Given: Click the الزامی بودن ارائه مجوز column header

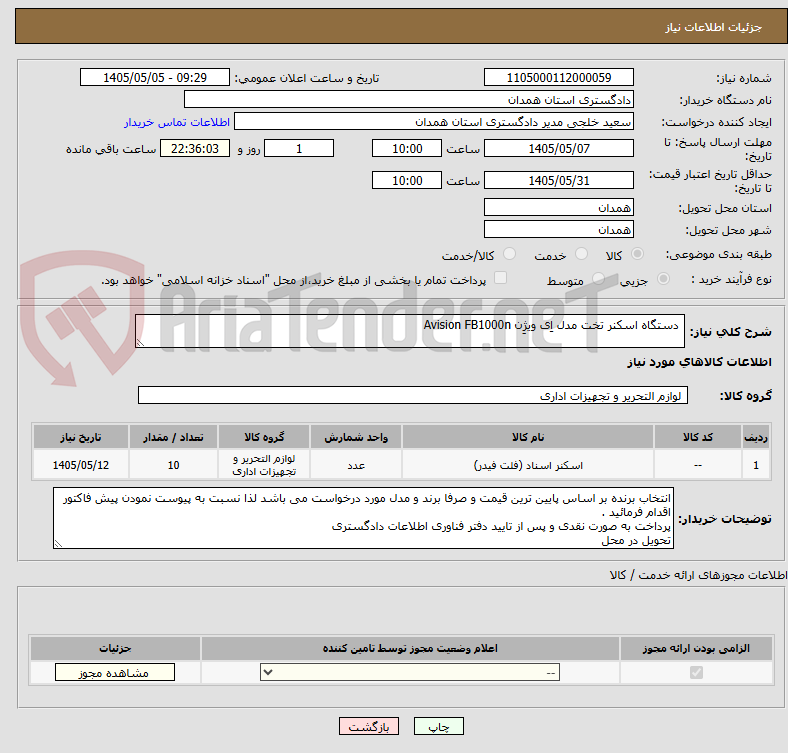Looking at the screenshot, I should click(696, 648).
